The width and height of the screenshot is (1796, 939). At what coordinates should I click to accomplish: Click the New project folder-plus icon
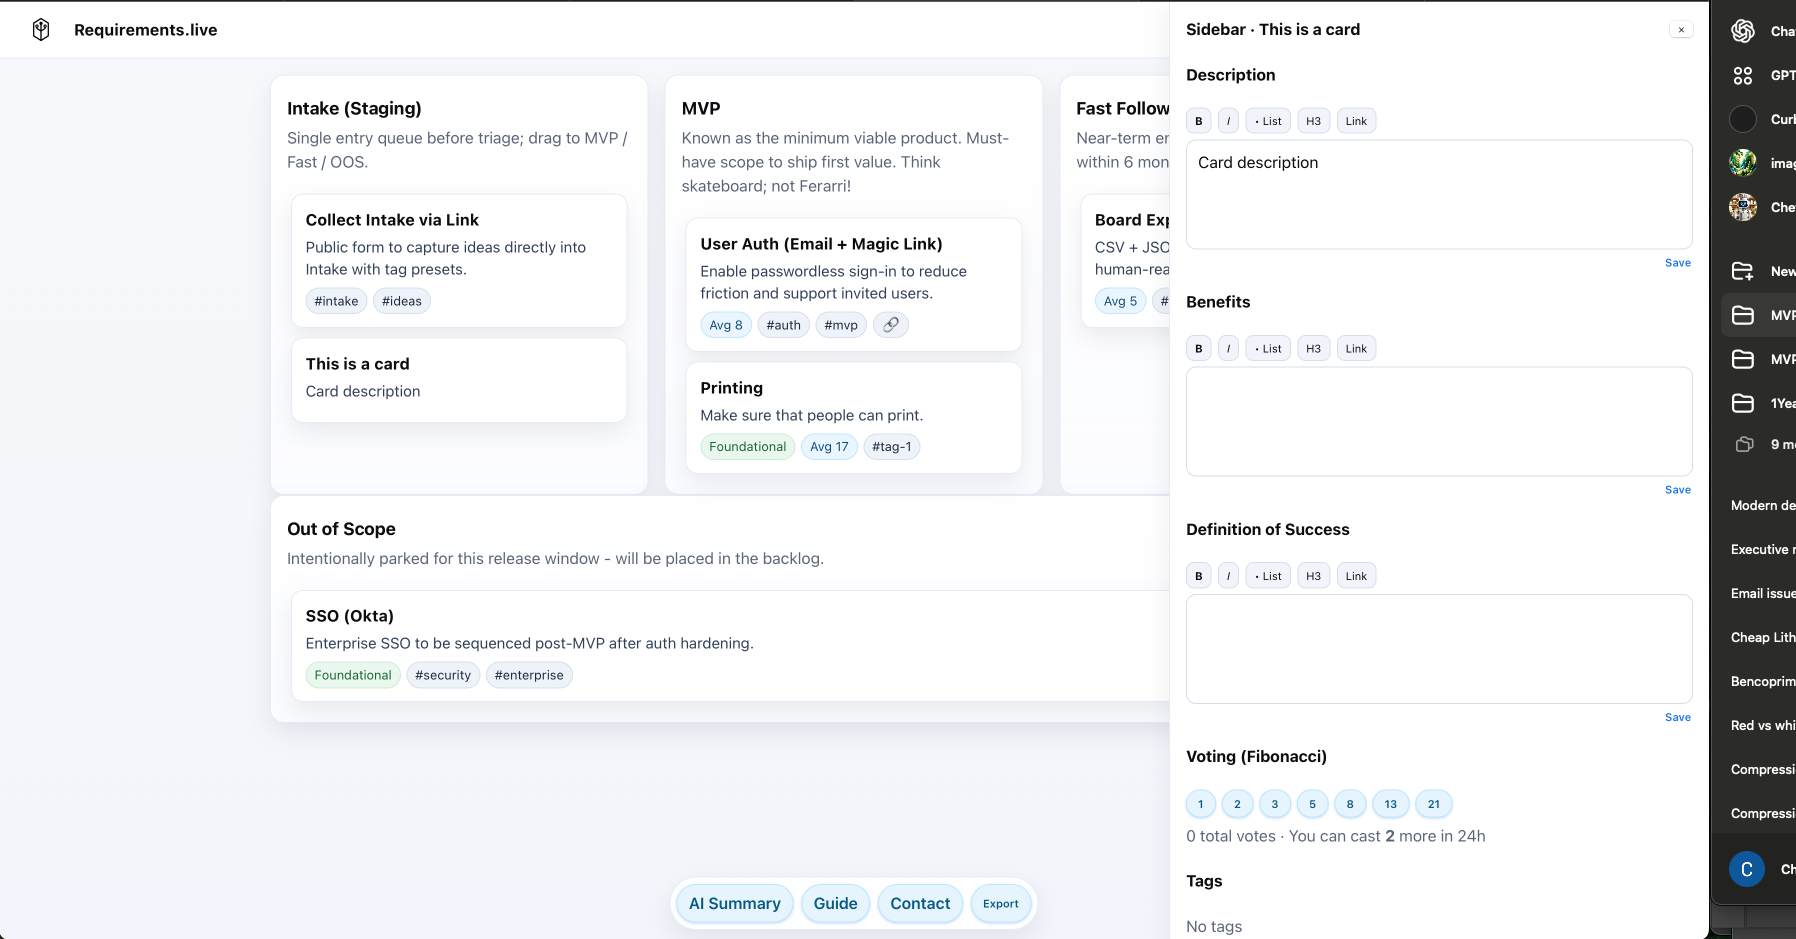coord(1743,271)
